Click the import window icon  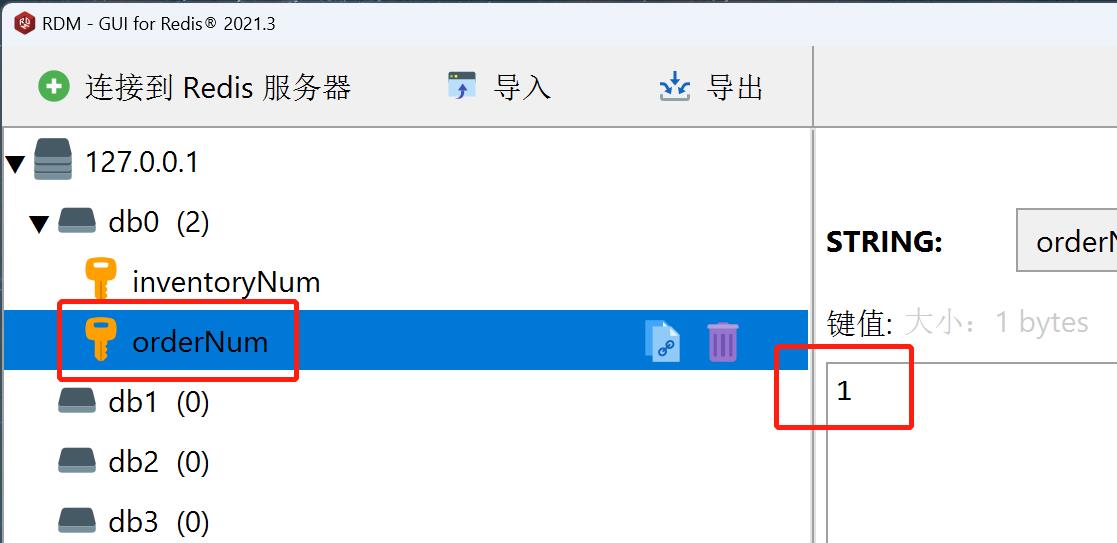462,86
